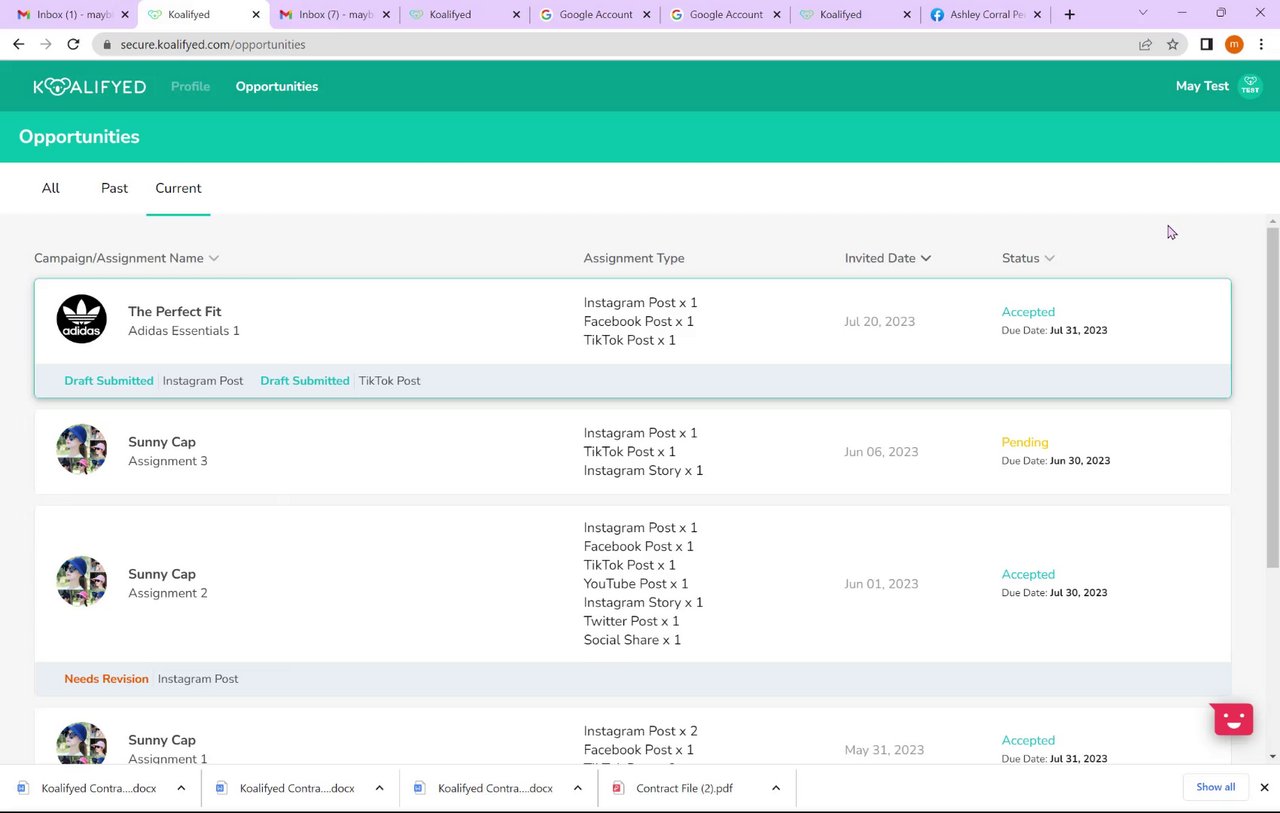Viewport: 1280px width, 813px height.
Task: Click the Pending status text
Action: click(x=1025, y=442)
